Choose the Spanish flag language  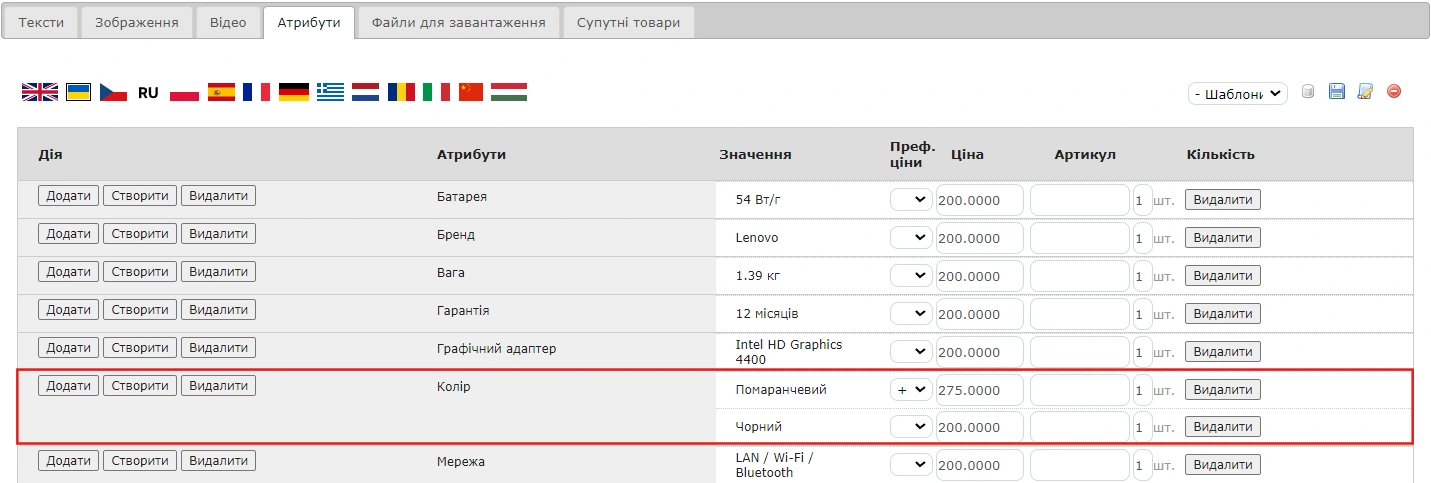click(221, 92)
